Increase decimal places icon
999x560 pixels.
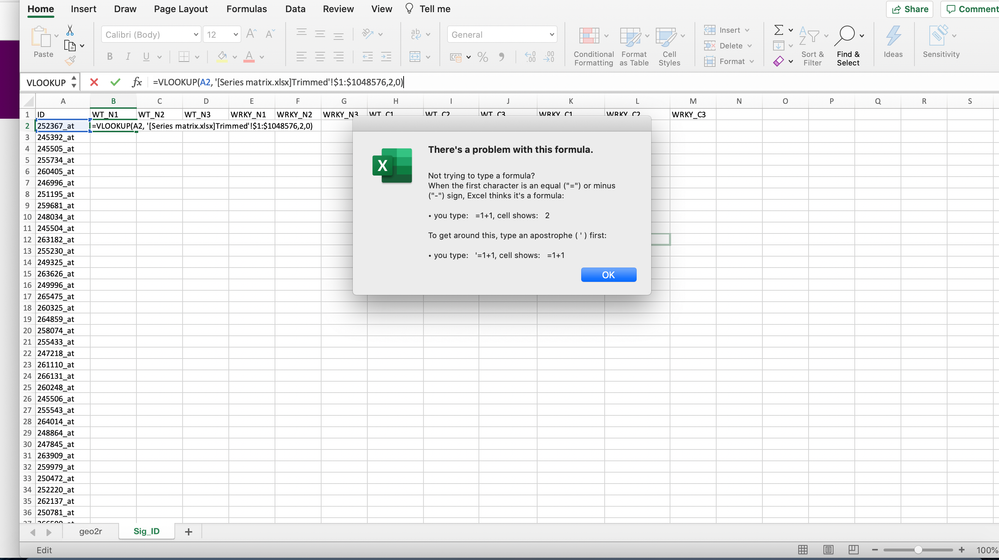tap(530, 57)
